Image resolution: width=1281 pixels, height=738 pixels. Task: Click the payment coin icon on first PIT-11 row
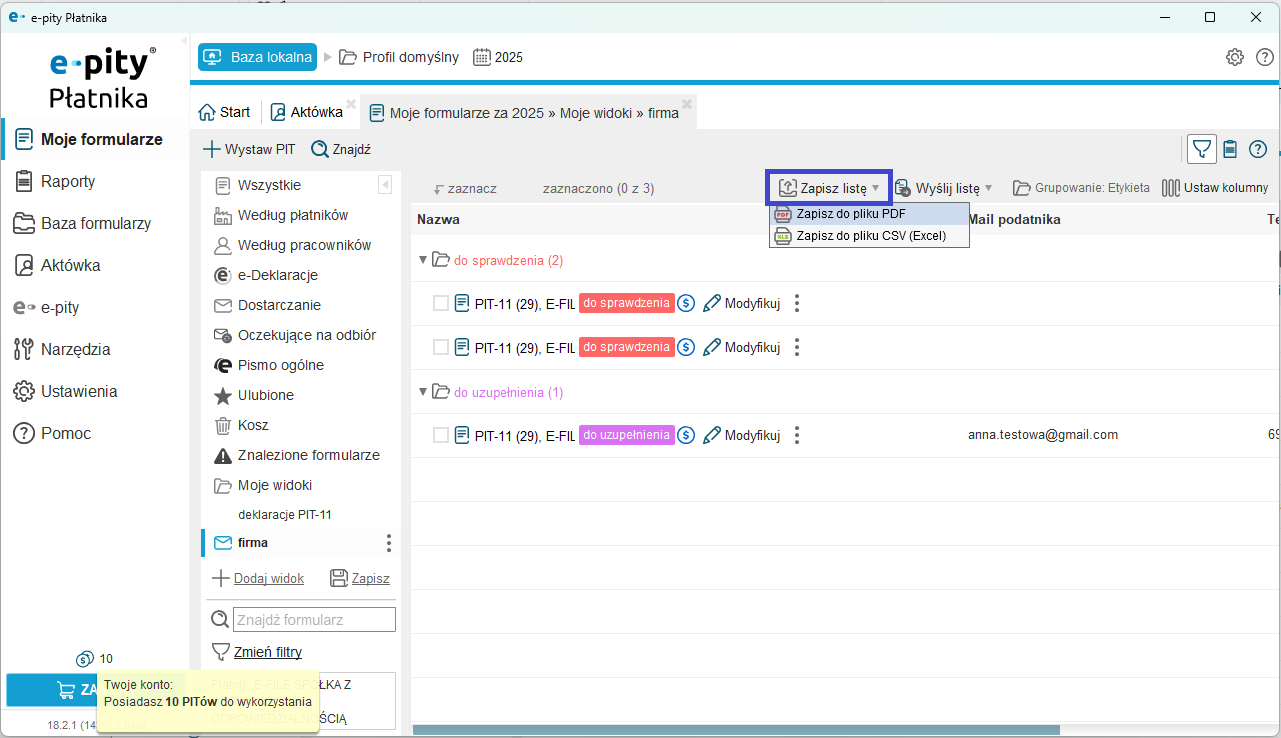point(686,303)
